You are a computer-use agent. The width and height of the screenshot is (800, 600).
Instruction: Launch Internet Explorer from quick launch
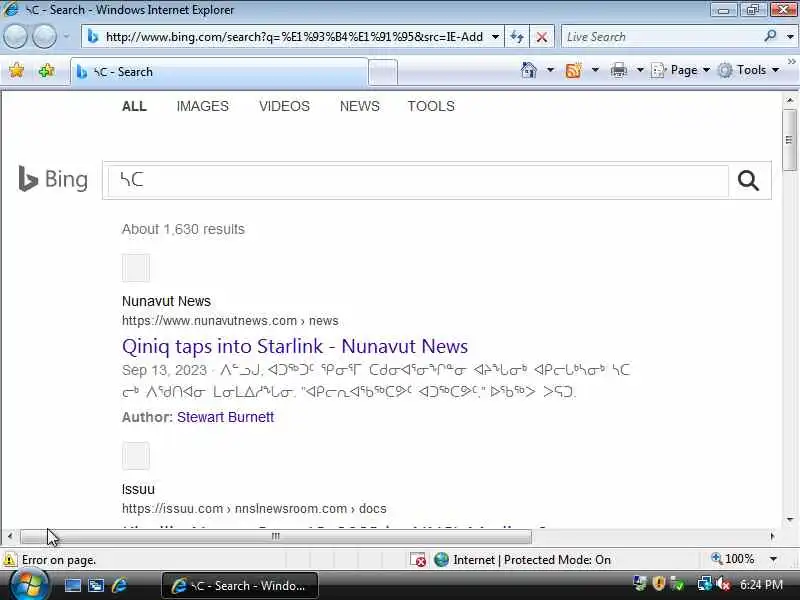pos(119,585)
